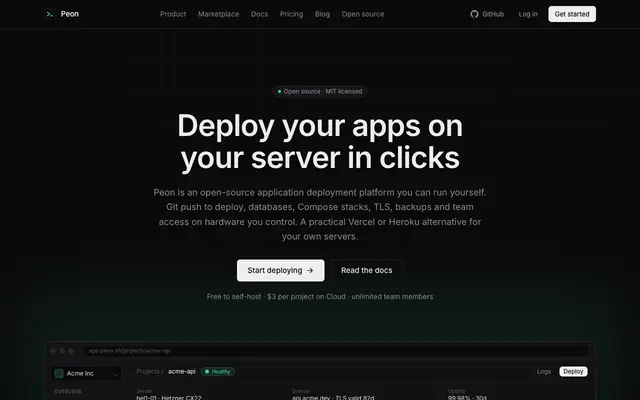
Task: Click the app.peon.sh URL address bar
Action: 336,351
